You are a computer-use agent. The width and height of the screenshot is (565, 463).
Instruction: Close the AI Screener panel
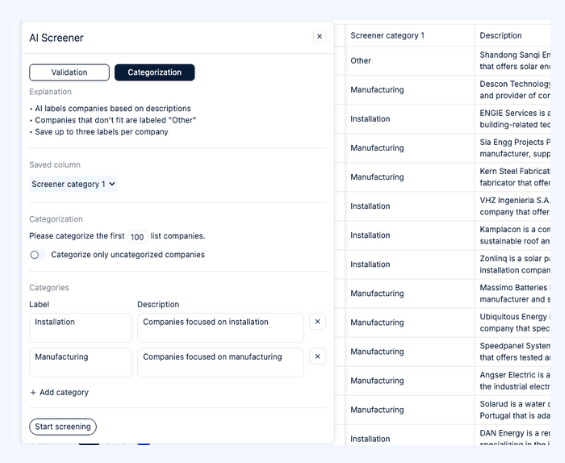tap(319, 36)
